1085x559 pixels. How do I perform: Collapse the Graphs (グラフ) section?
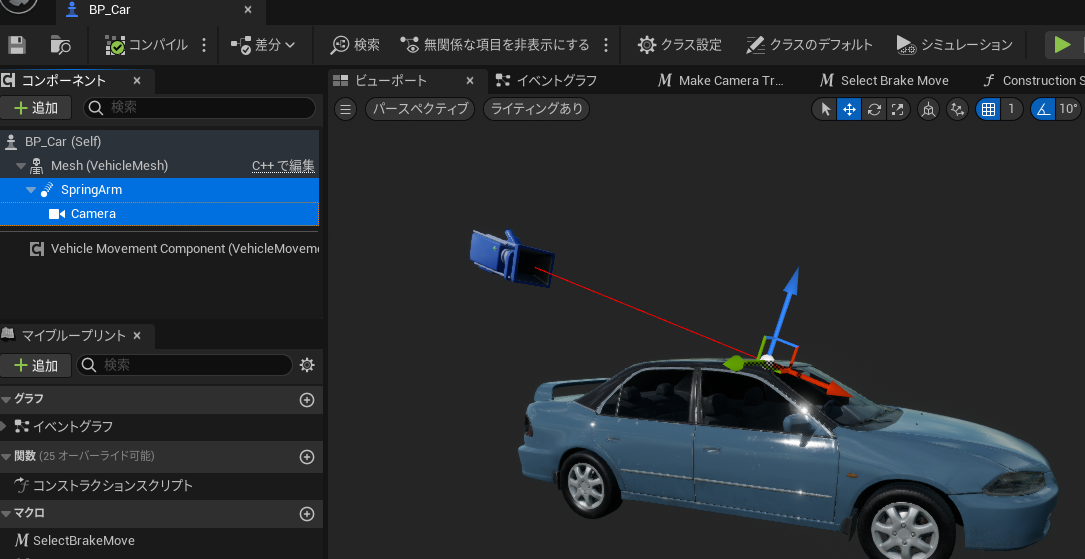coord(6,399)
